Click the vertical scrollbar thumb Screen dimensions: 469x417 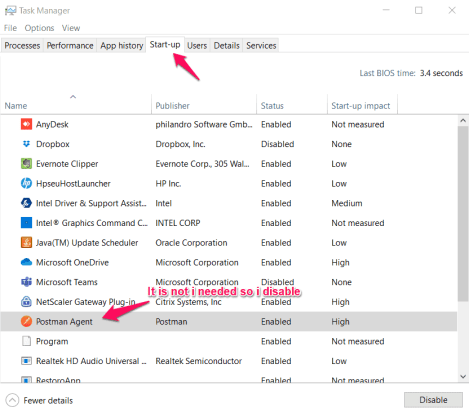tap(463, 214)
